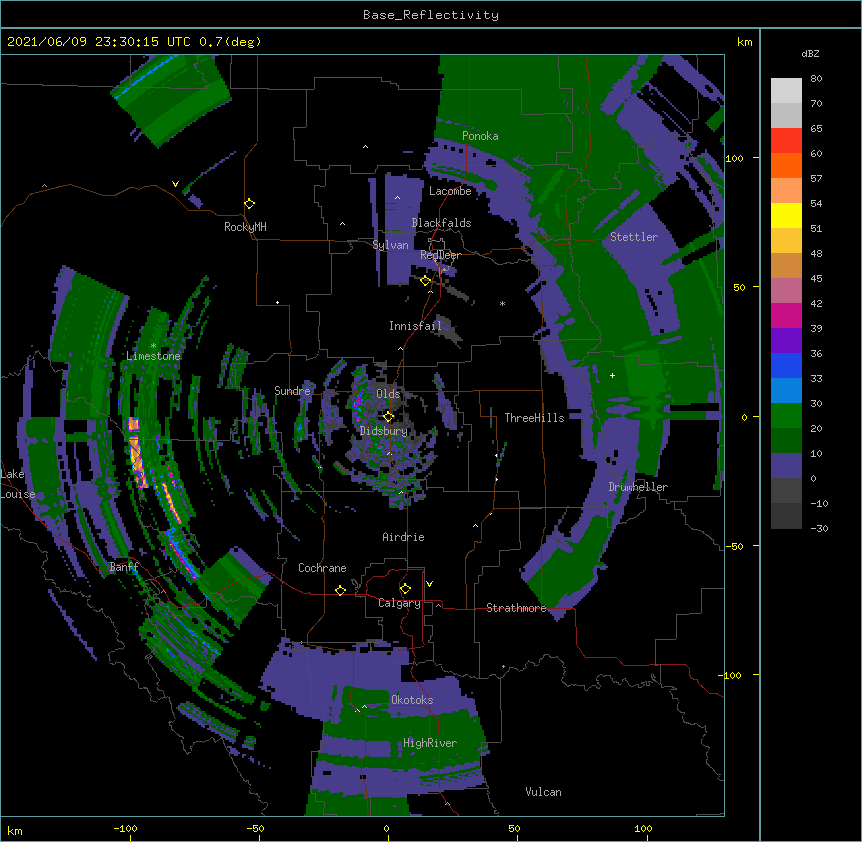Viewport: 862px width, 842px height.
Task: Click the yellow diamond marker above RockyMH
Action: click(250, 204)
